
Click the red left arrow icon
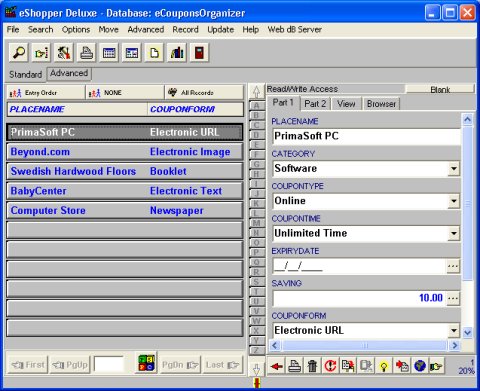pos(276,366)
